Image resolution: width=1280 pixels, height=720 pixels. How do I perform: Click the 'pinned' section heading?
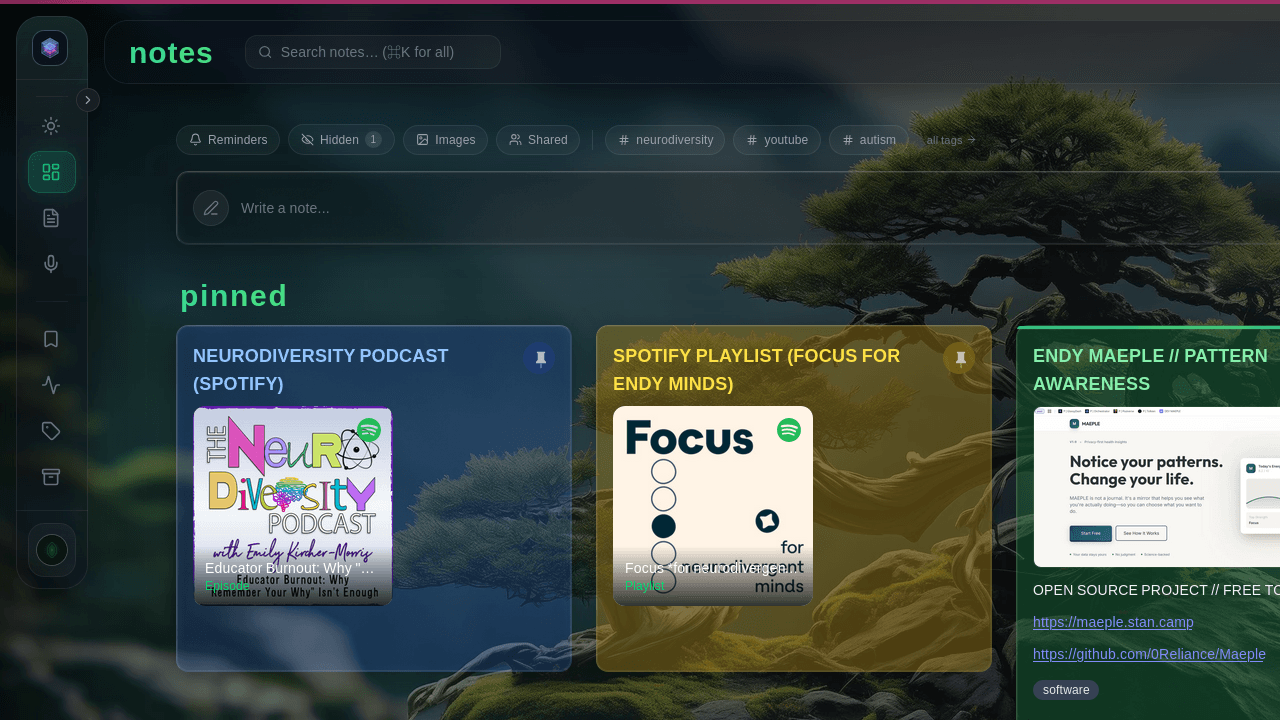coord(234,296)
